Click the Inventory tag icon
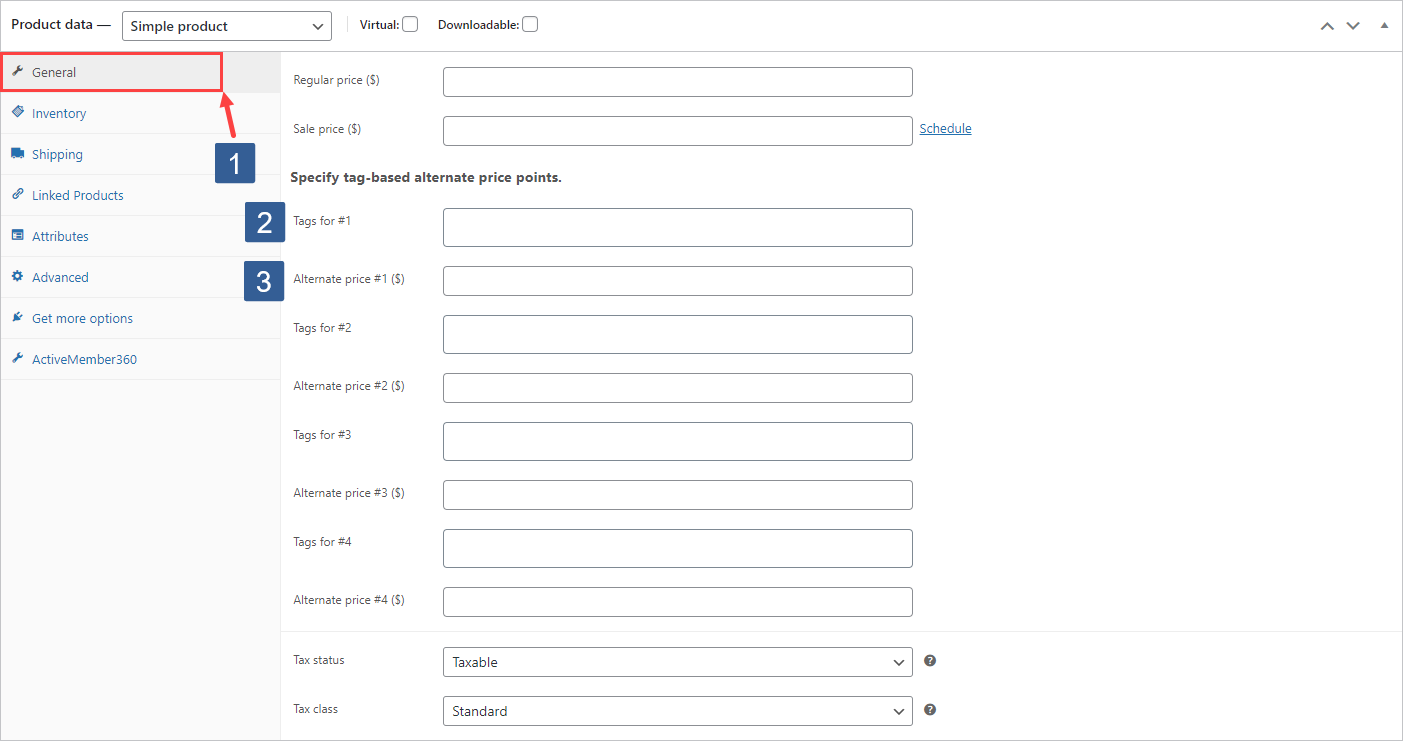The width and height of the screenshot is (1403, 741). click(x=18, y=112)
